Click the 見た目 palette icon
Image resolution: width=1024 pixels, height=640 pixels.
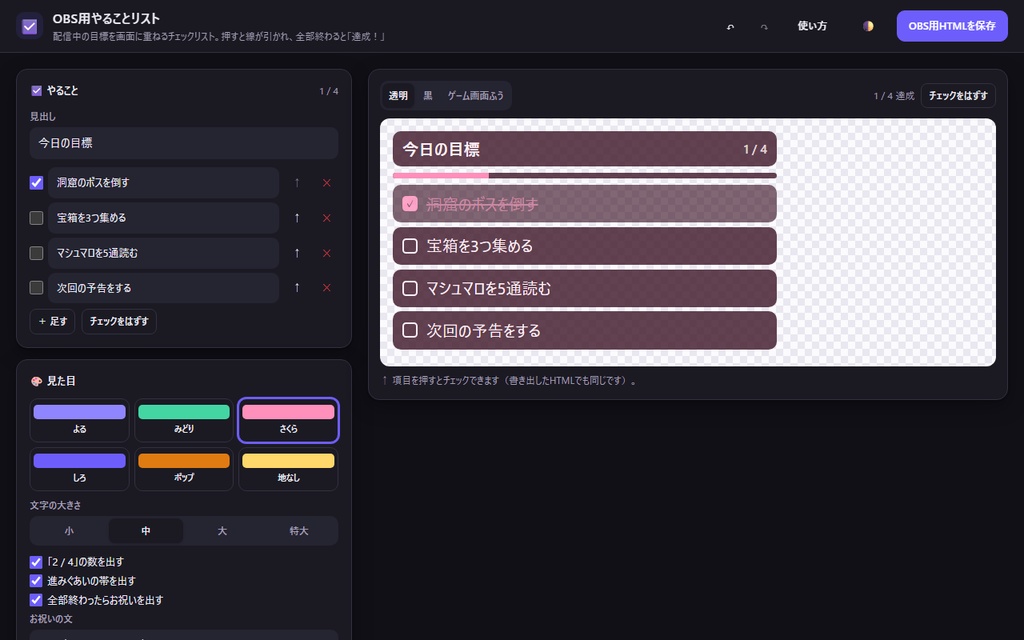[x=37, y=381]
